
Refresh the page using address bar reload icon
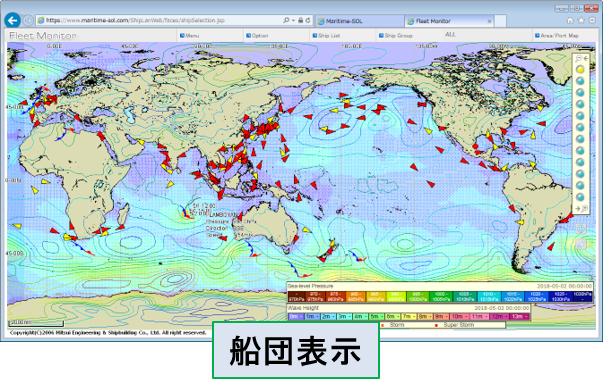pos(308,20)
